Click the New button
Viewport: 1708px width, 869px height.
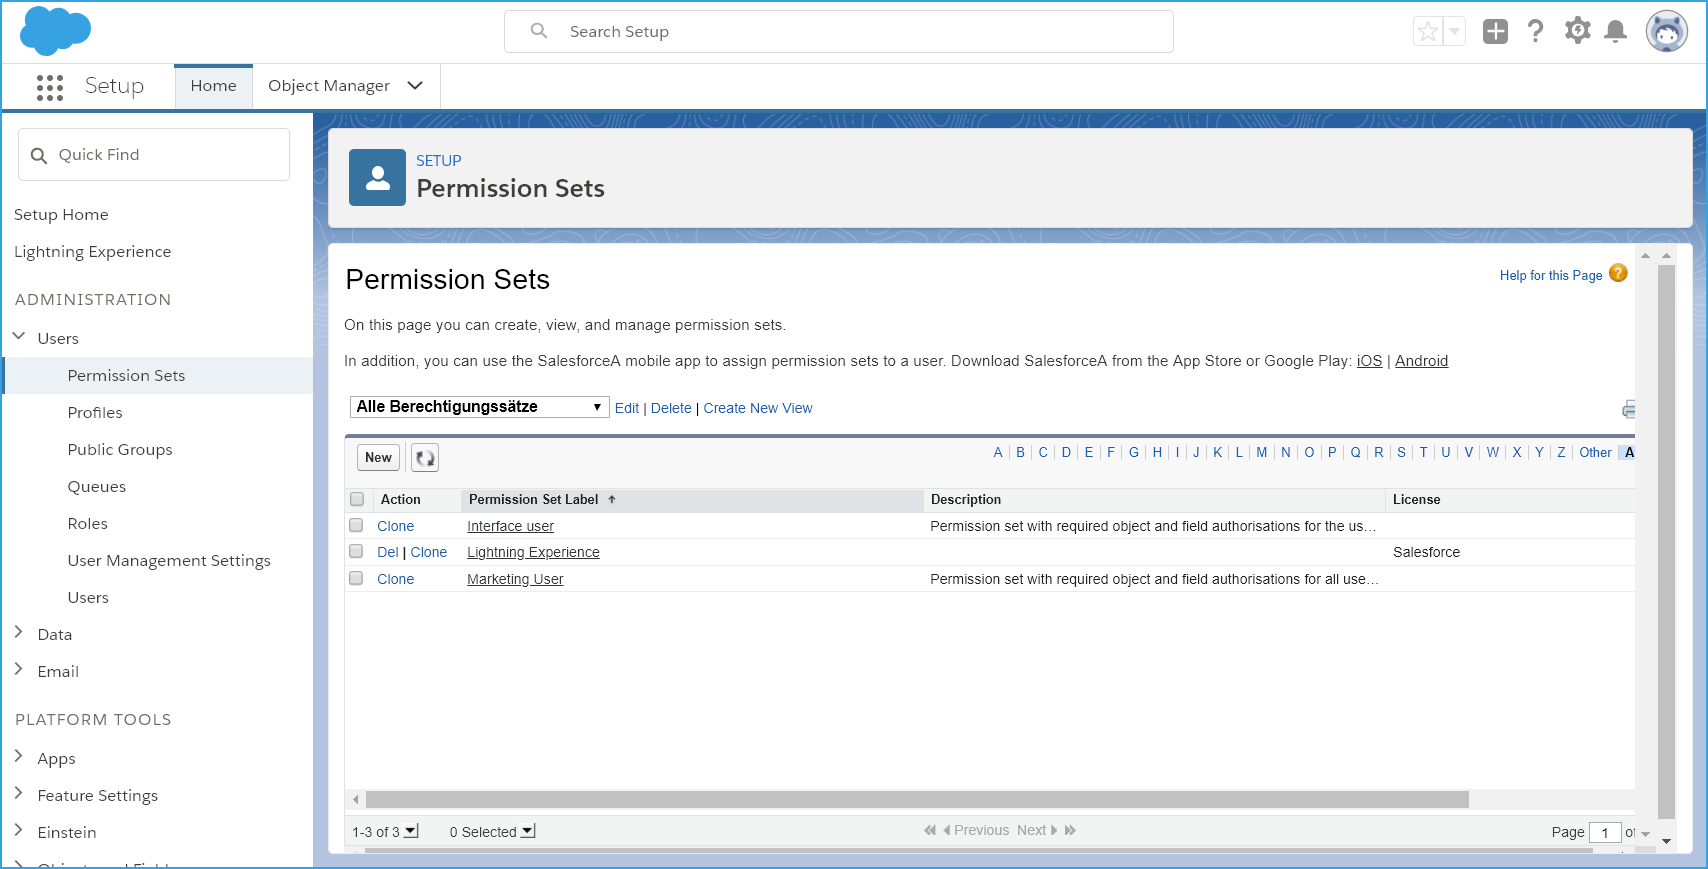click(378, 458)
